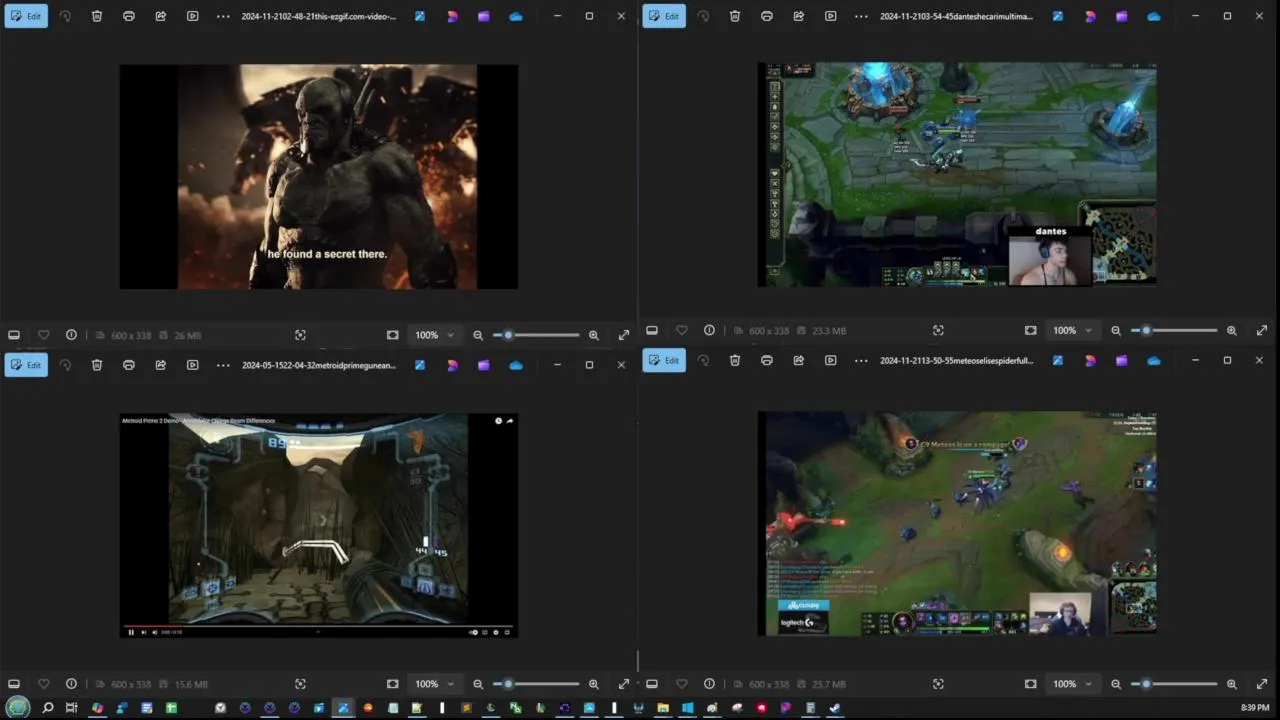Favorite the meteoselise image with heart
Image resolution: width=1280 pixels, height=720 pixels.
(x=681, y=684)
